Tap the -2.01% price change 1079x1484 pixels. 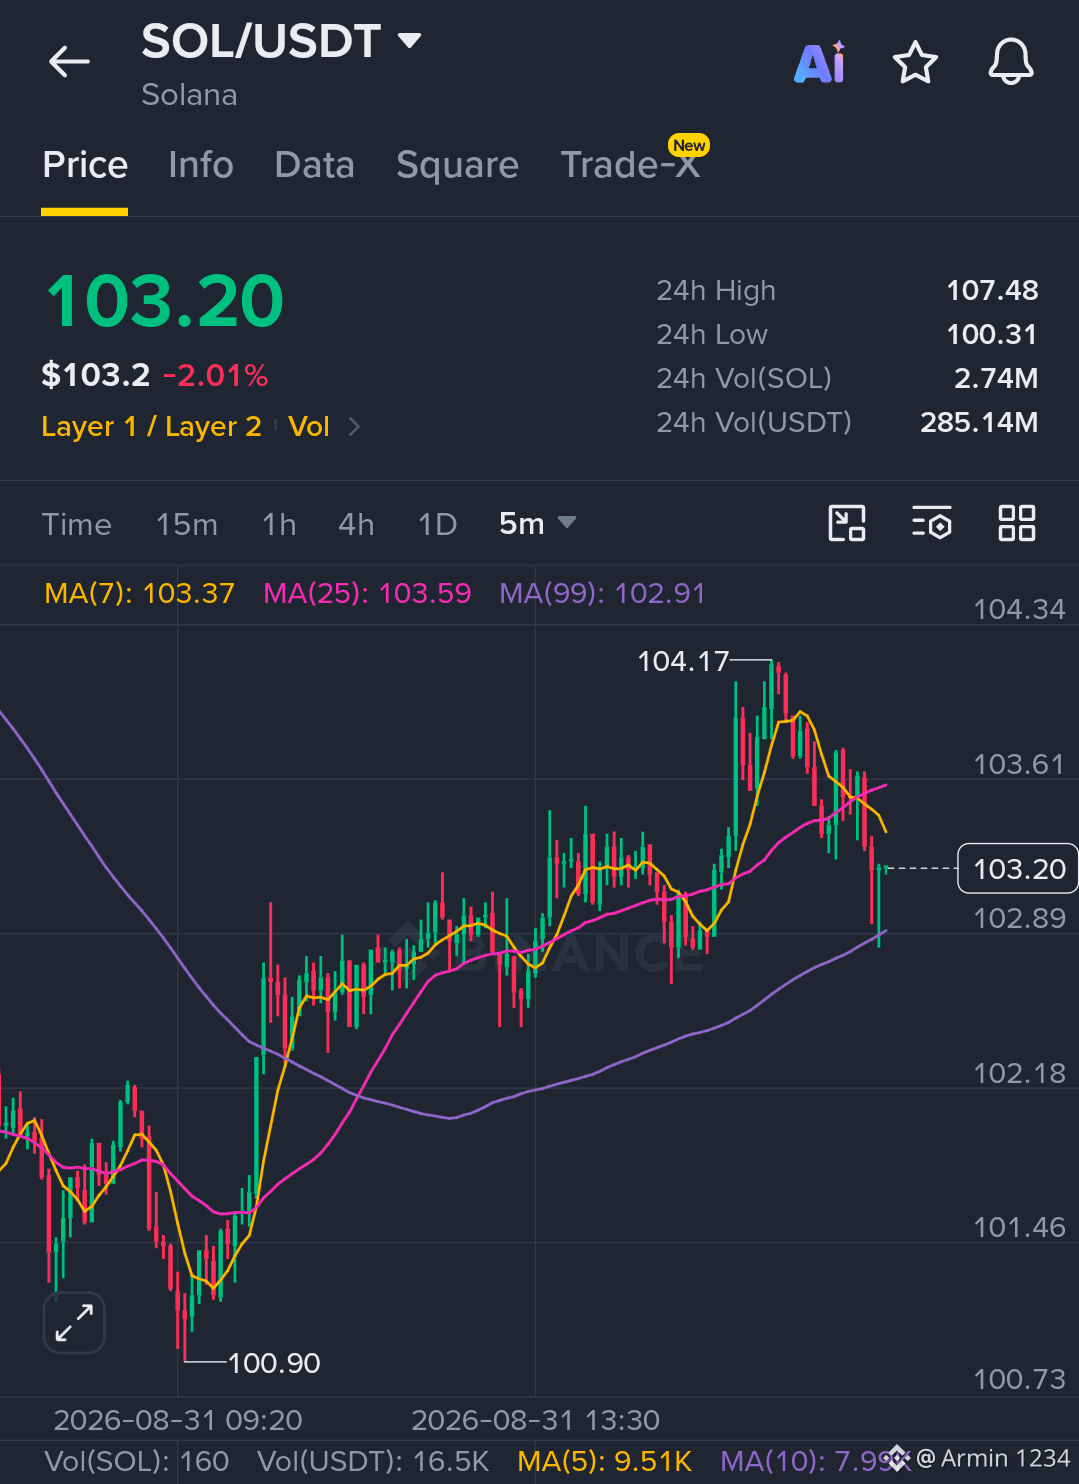click(215, 376)
